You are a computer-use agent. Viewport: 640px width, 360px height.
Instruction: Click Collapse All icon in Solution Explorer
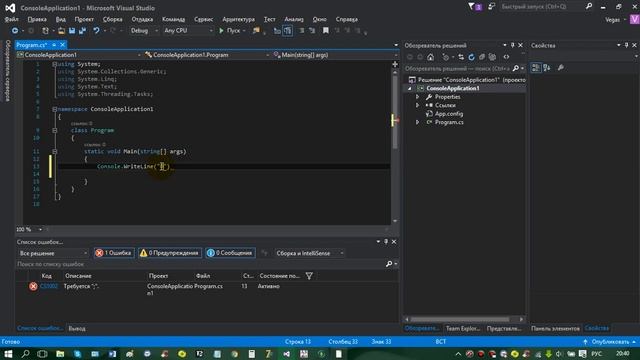[482, 57]
